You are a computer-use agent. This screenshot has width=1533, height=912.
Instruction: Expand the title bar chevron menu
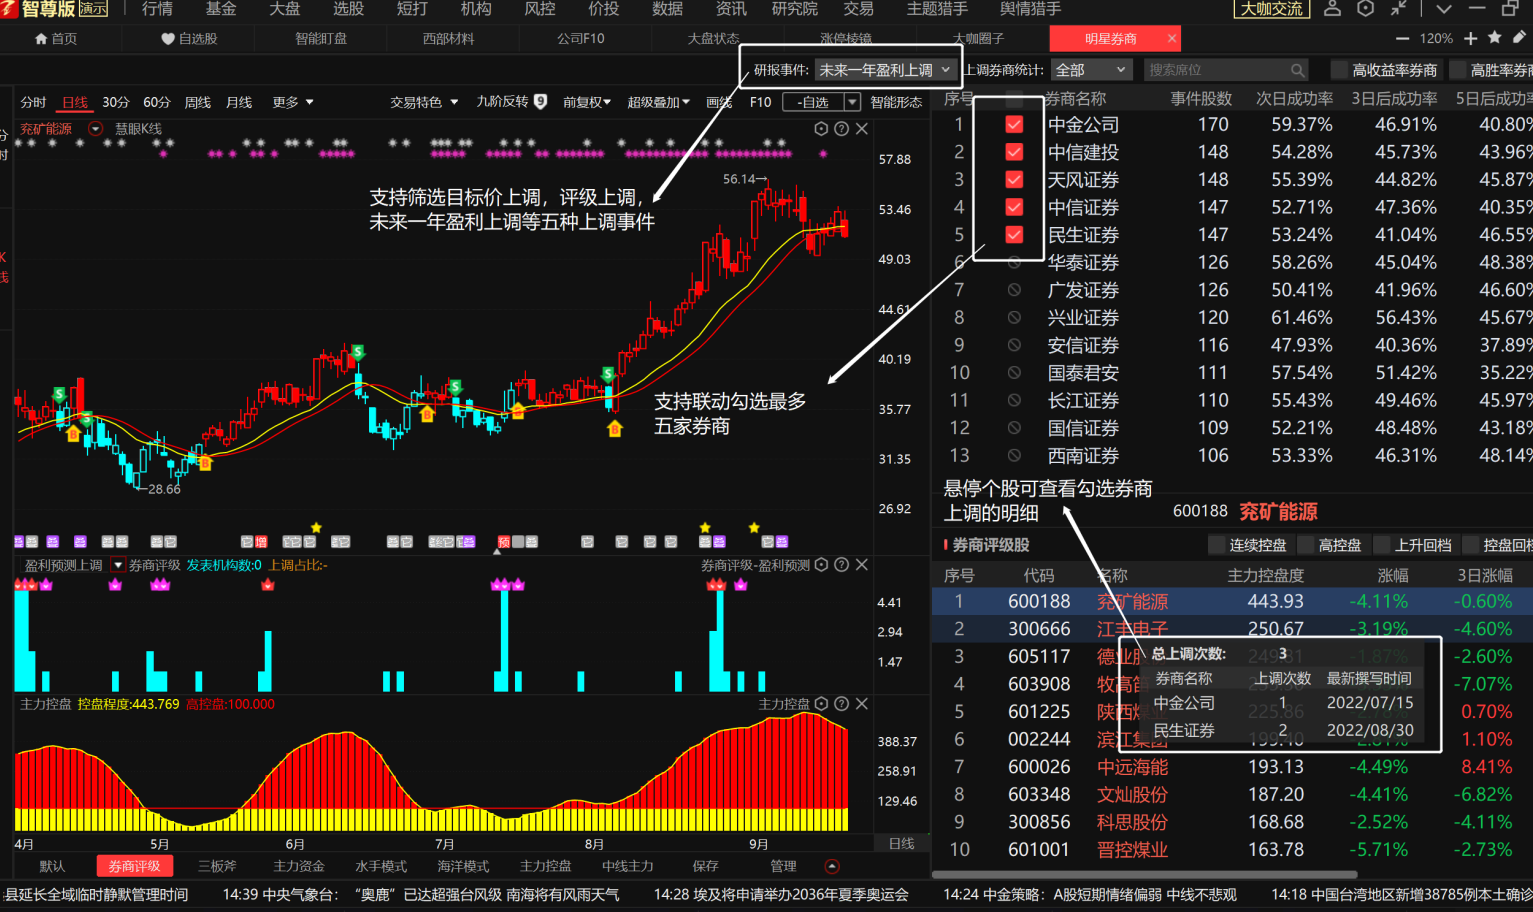click(1443, 9)
